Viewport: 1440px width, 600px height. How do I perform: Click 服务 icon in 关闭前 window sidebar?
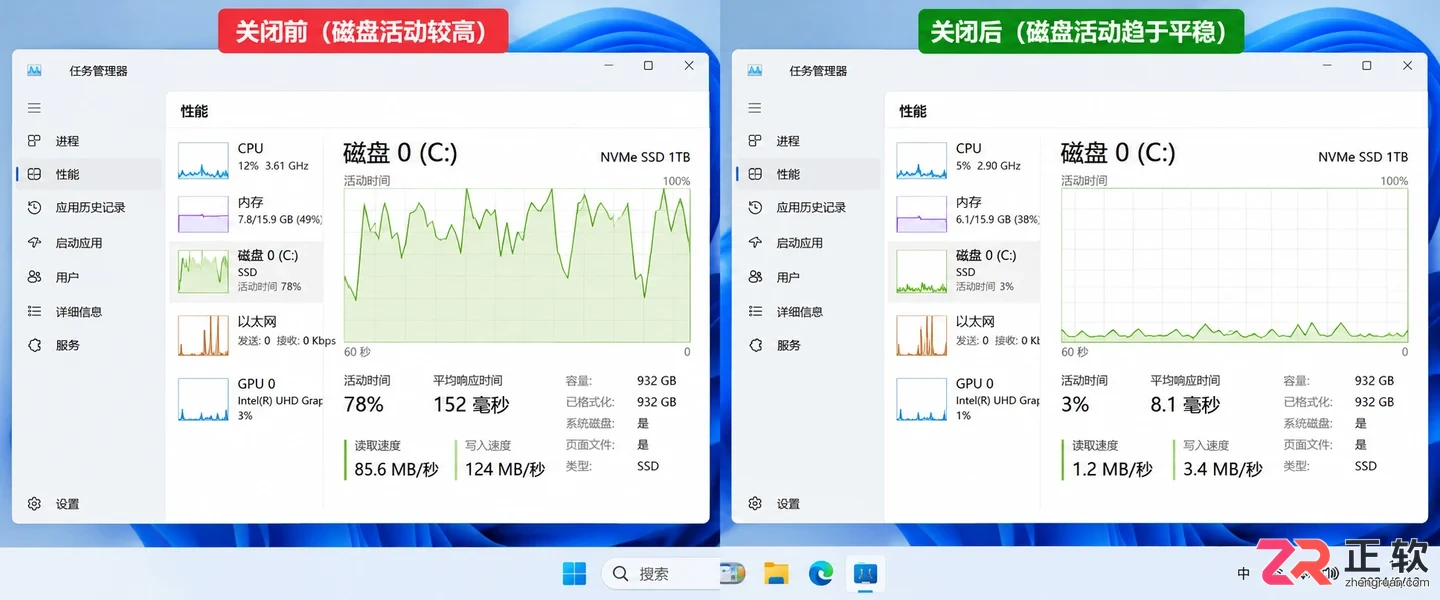point(34,345)
